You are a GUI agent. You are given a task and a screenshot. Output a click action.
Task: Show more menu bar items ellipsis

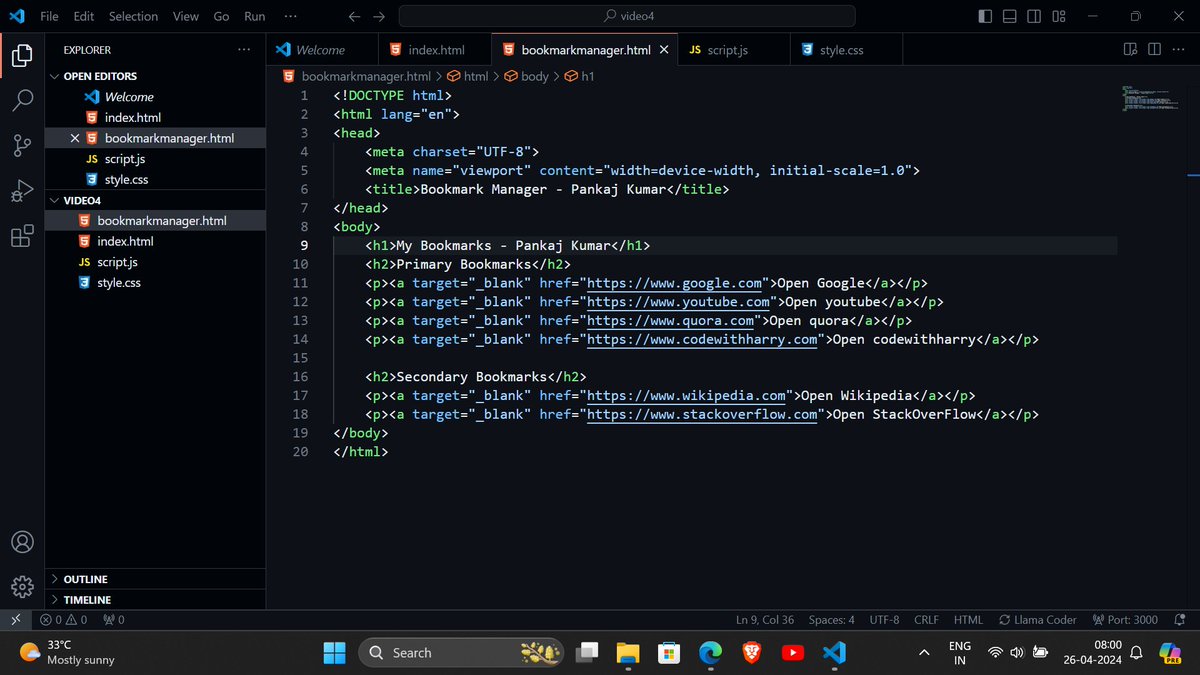(x=290, y=16)
